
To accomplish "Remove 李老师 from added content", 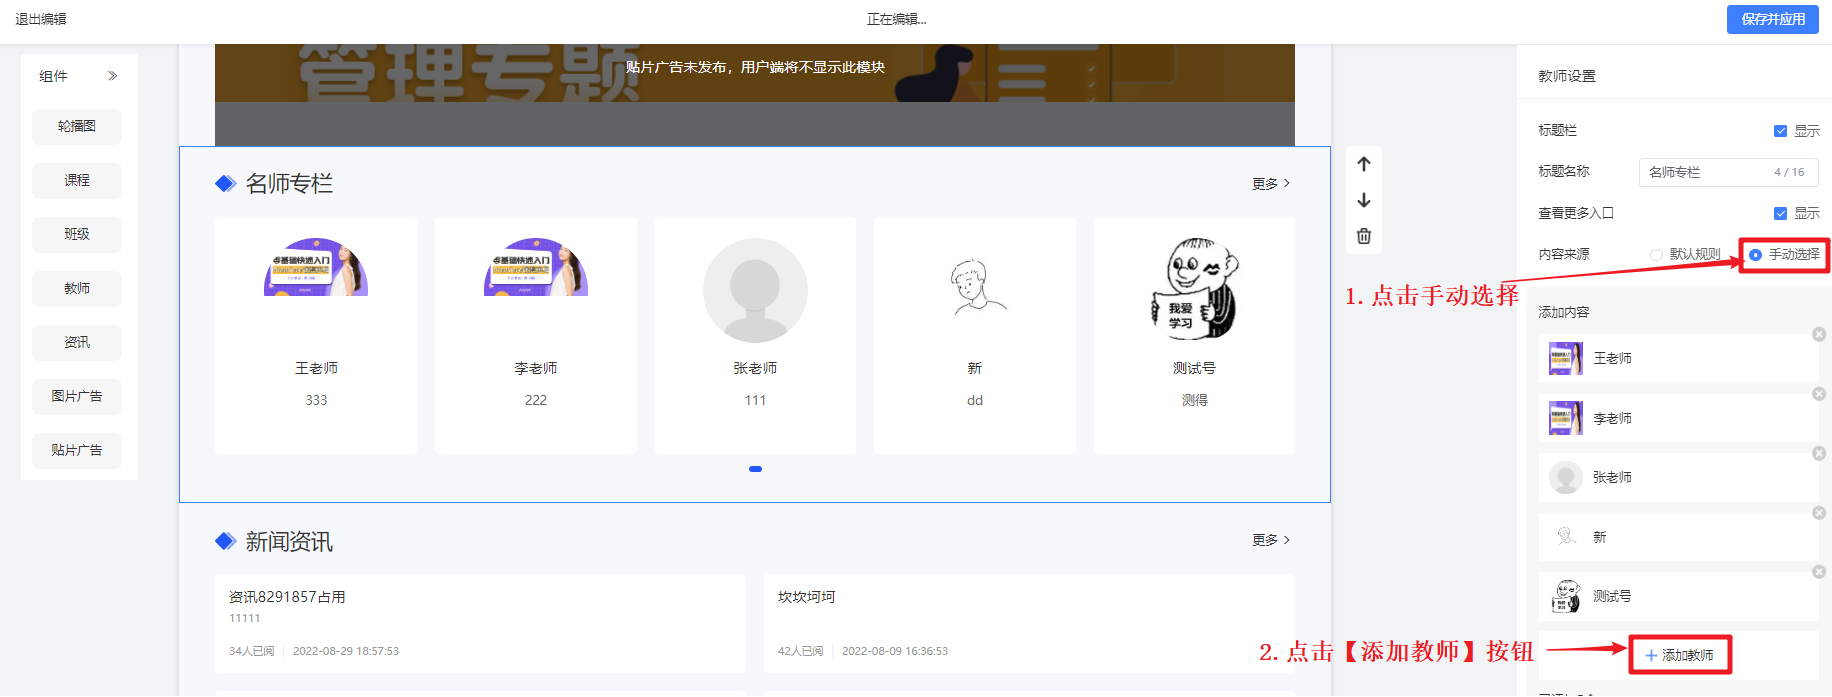I will click(1819, 394).
